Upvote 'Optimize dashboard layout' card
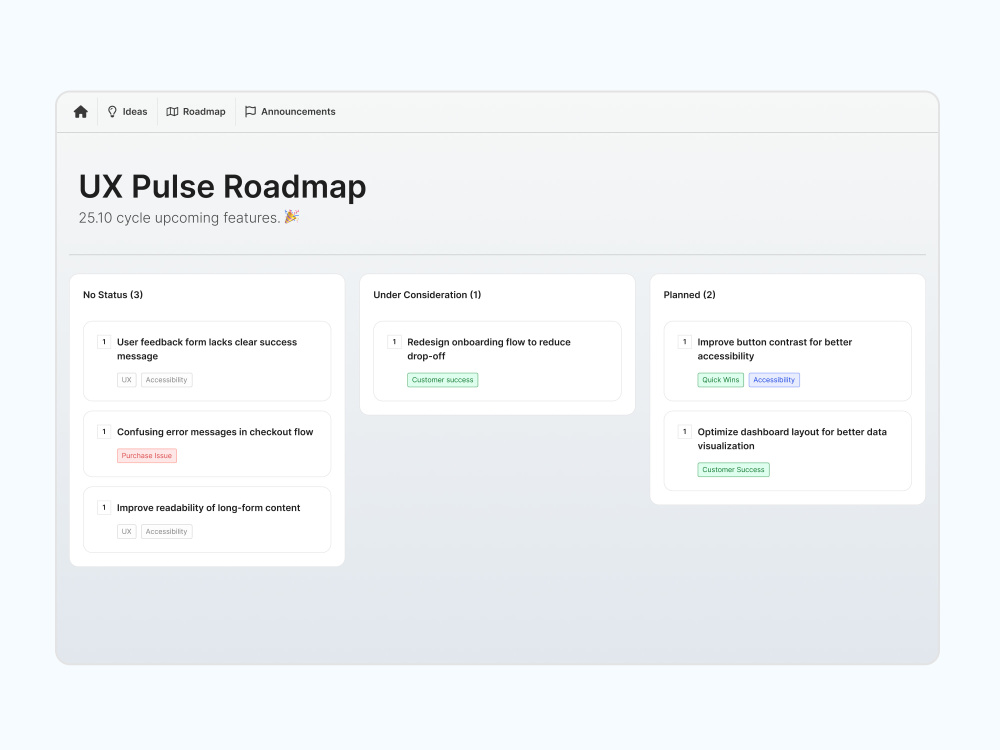 click(x=684, y=432)
